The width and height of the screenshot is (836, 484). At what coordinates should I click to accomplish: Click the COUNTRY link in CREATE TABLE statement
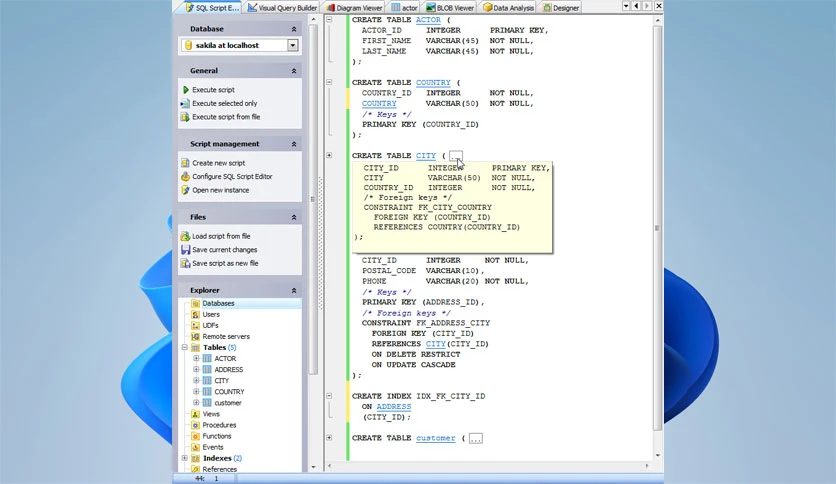pos(433,83)
